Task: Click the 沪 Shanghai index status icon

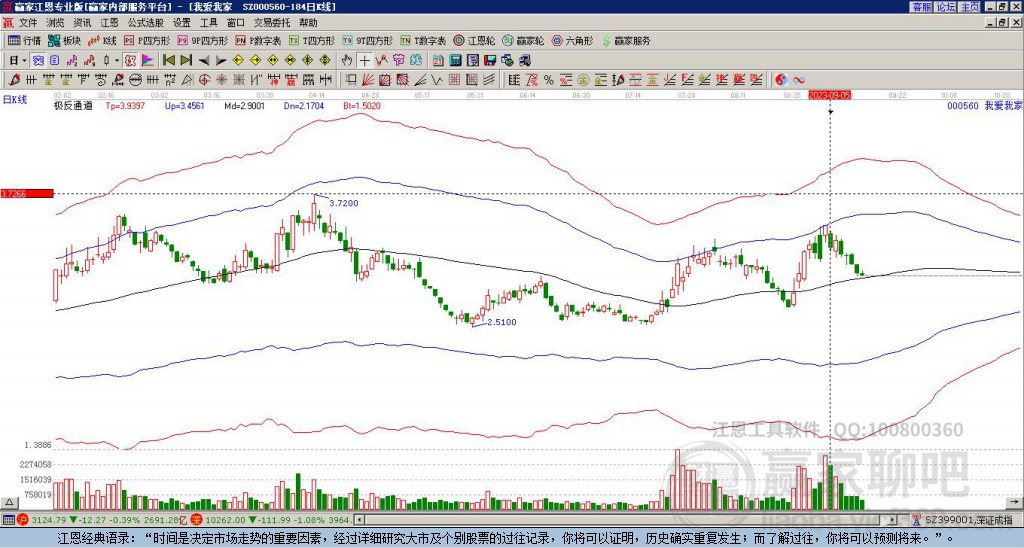Action: (22, 520)
